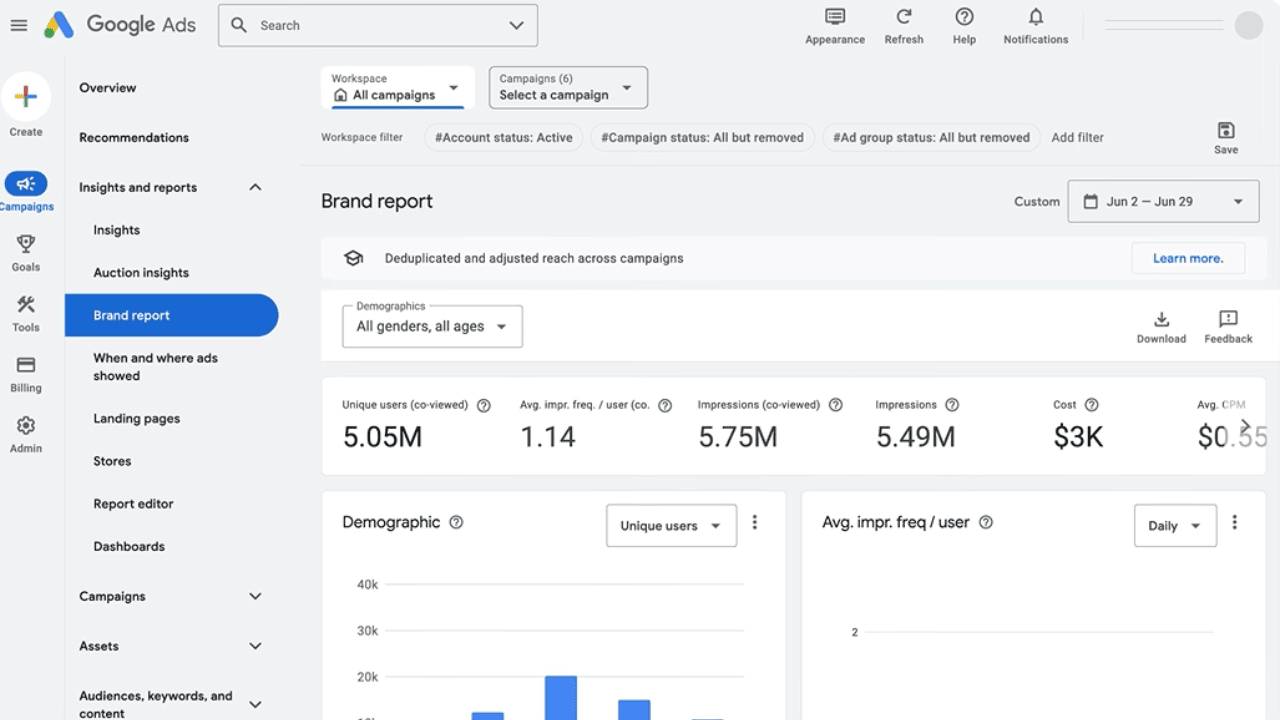Screen dimensions: 1280x720
Task: Collapse the Insights and reports section
Action: [255, 188]
